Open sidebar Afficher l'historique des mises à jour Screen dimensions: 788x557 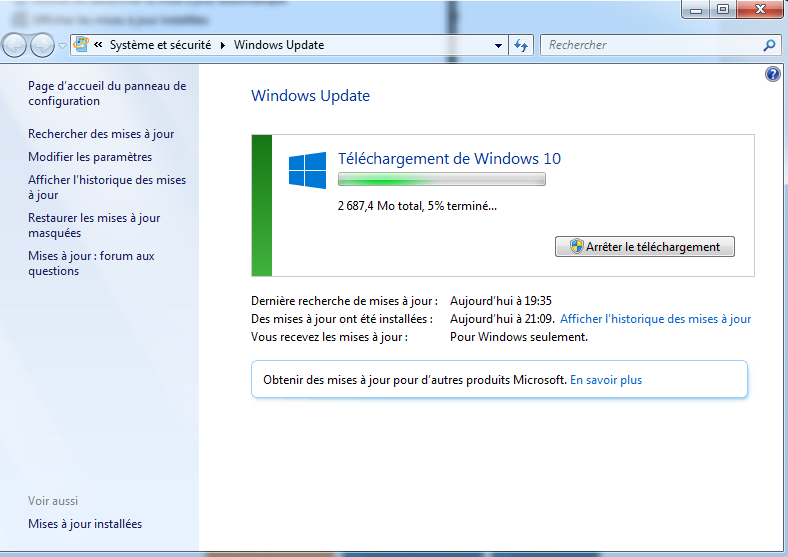coord(107,187)
